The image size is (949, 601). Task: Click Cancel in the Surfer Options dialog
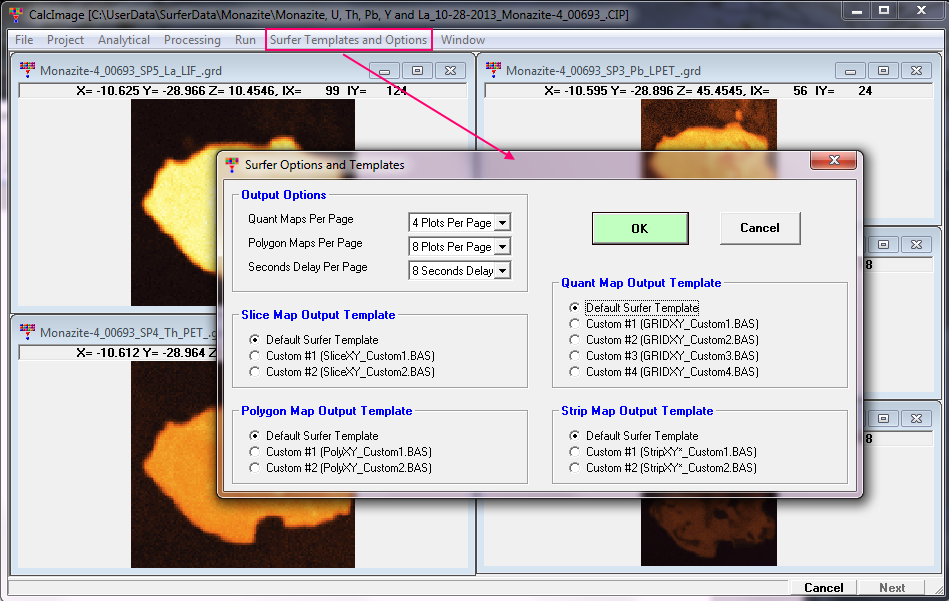tap(759, 228)
